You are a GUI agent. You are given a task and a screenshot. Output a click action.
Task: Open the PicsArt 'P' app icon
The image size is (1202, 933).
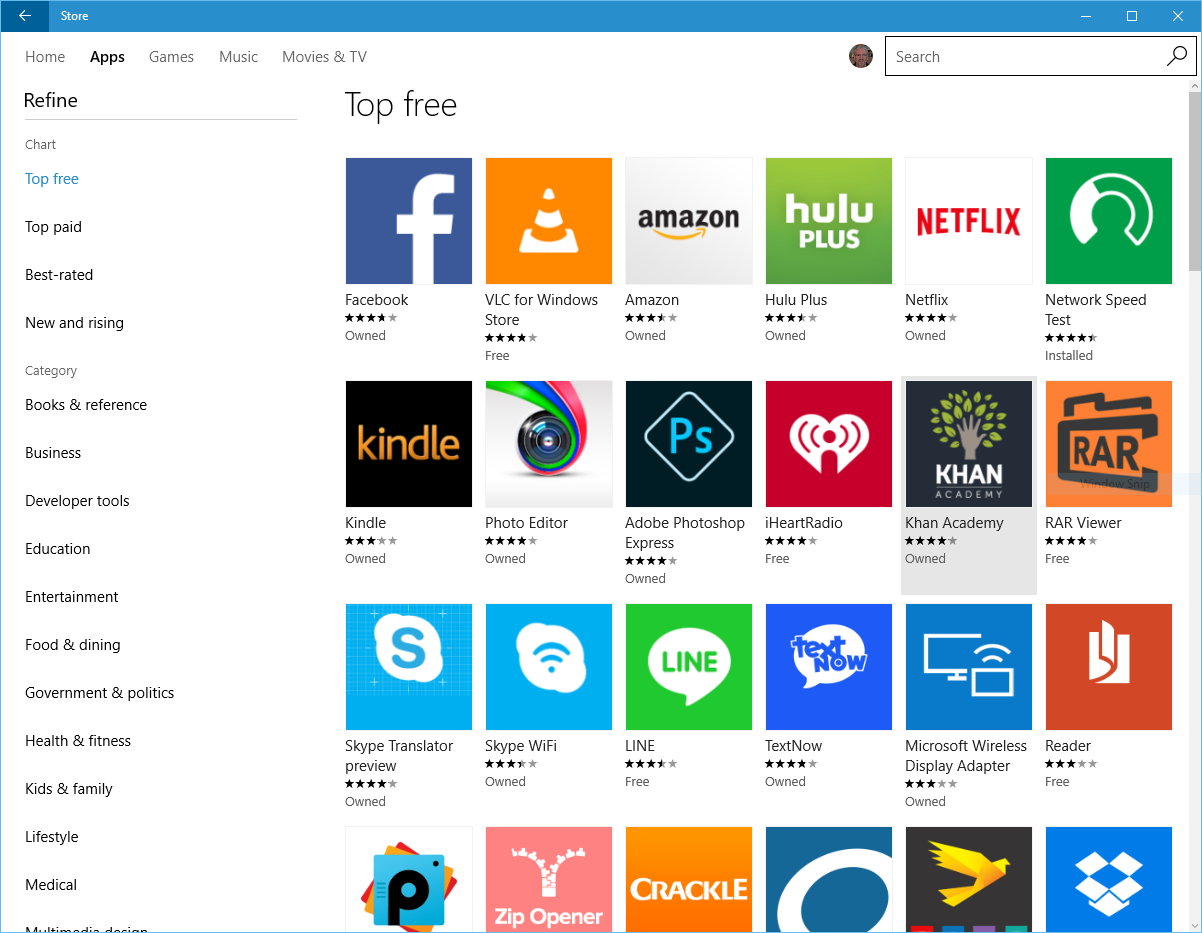click(x=408, y=879)
